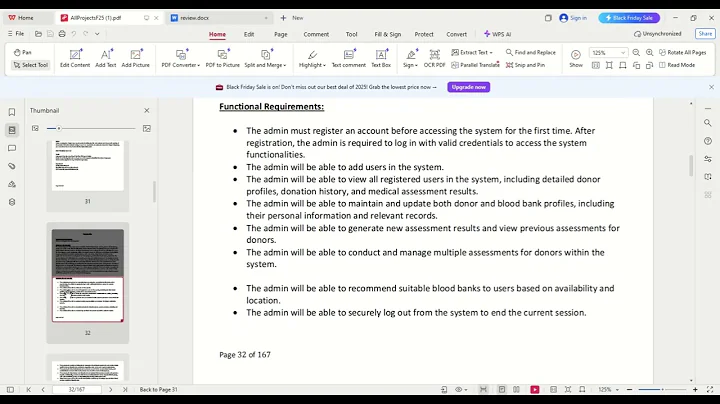Open Find and Replace
The height and width of the screenshot is (404, 720).
(x=531, y=52)
